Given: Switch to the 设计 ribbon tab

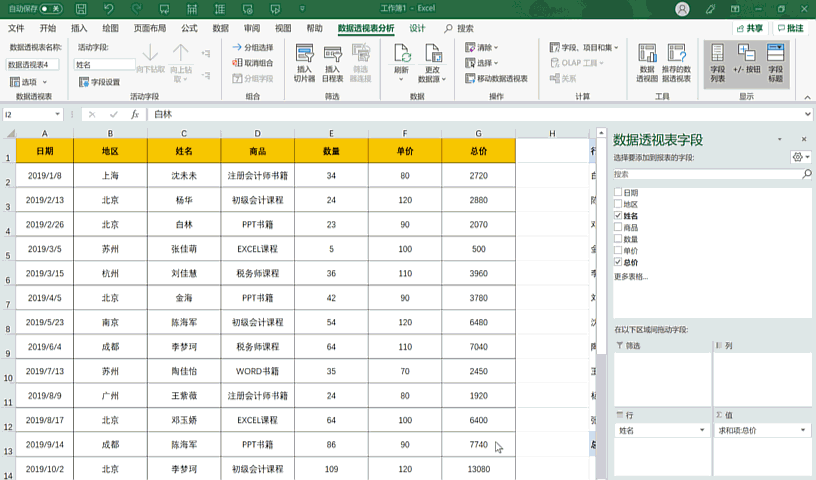Looking at the screenshot, I should (x=417, y=28).
